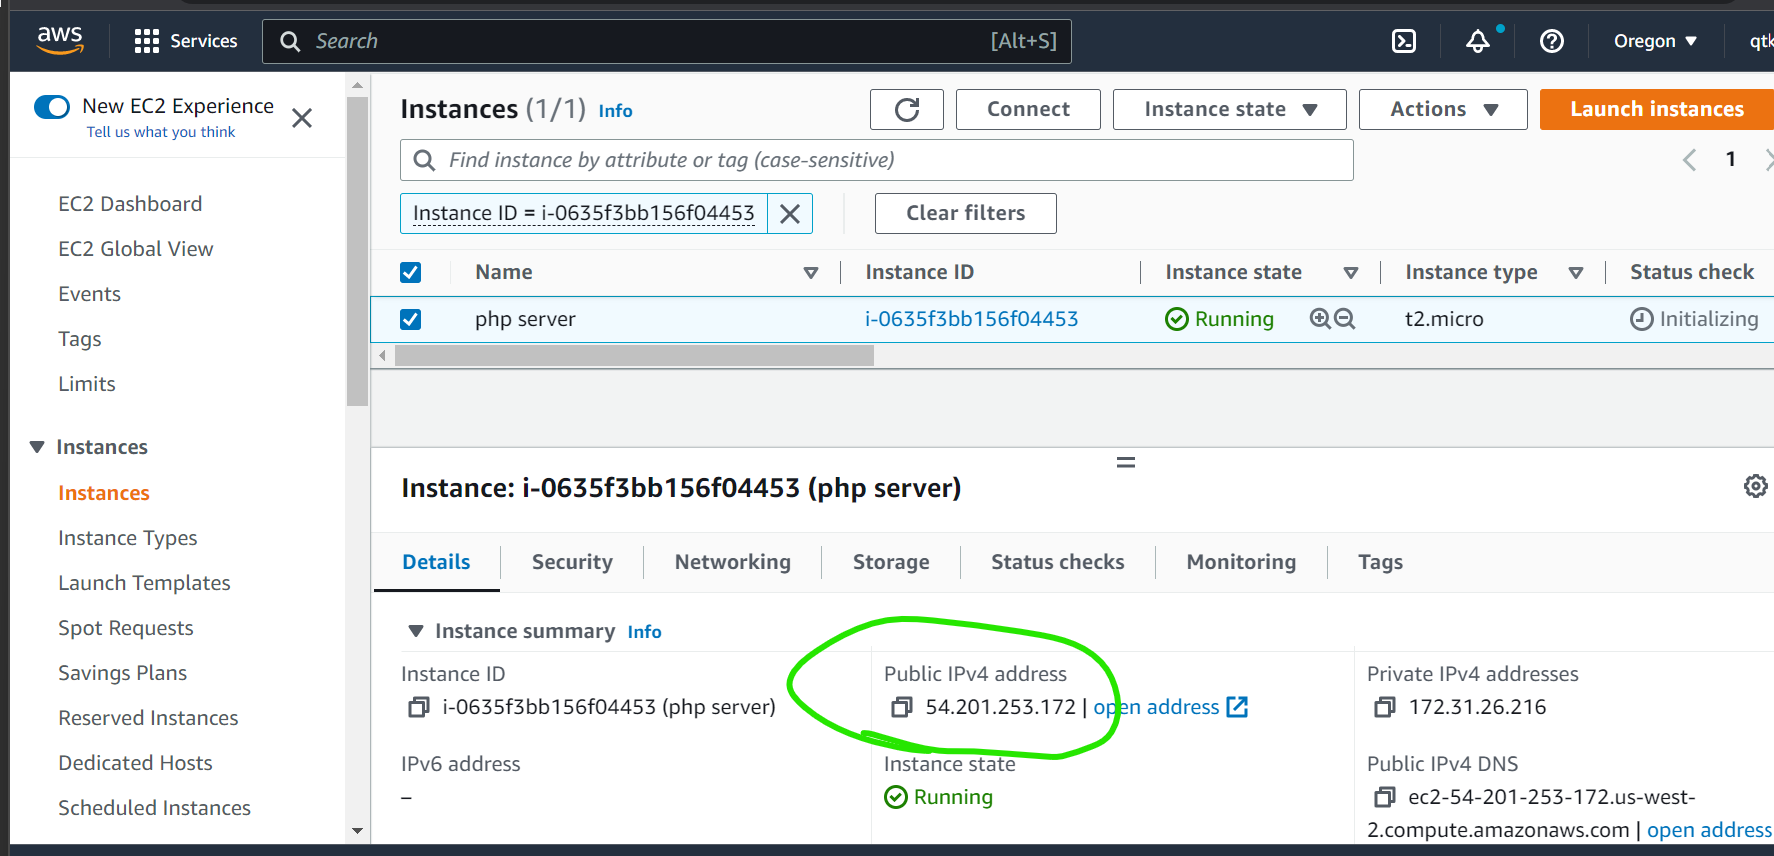Copy the private IPv4 address
Viewport: 1774px width, 856px height.
pos(1385,707)
